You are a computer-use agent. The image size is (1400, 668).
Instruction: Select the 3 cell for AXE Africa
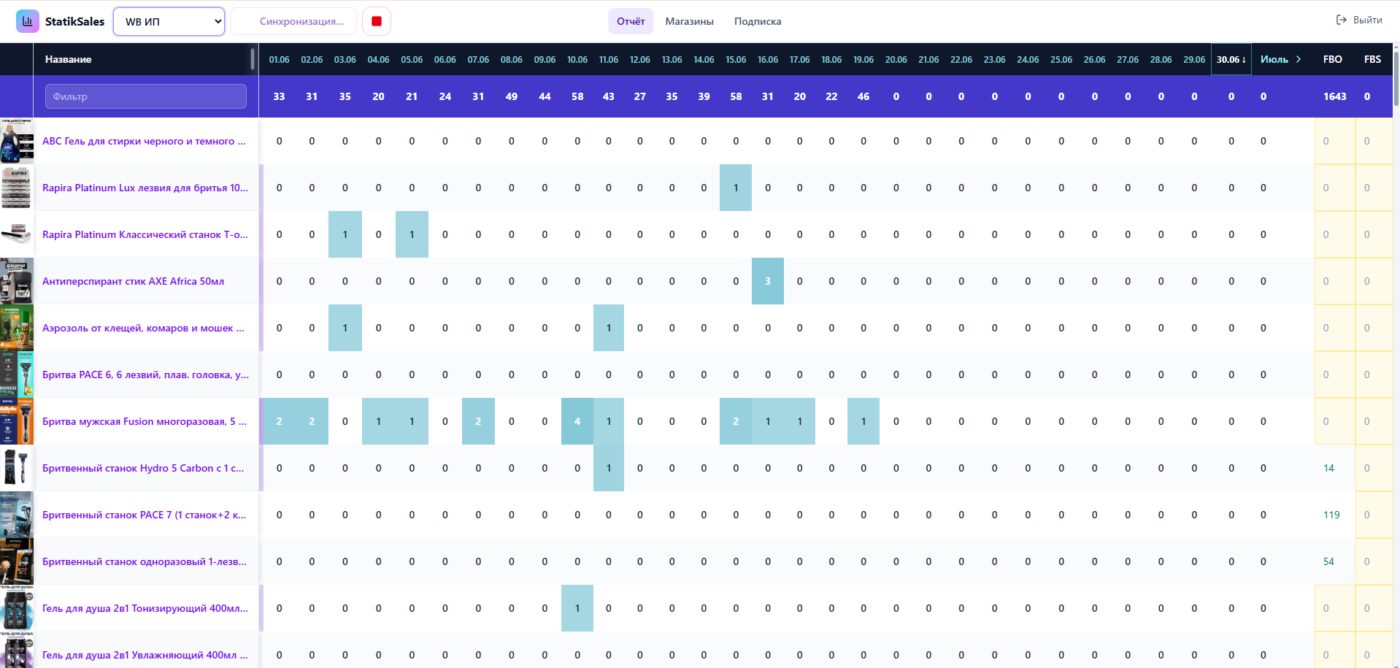pos(768,281)
